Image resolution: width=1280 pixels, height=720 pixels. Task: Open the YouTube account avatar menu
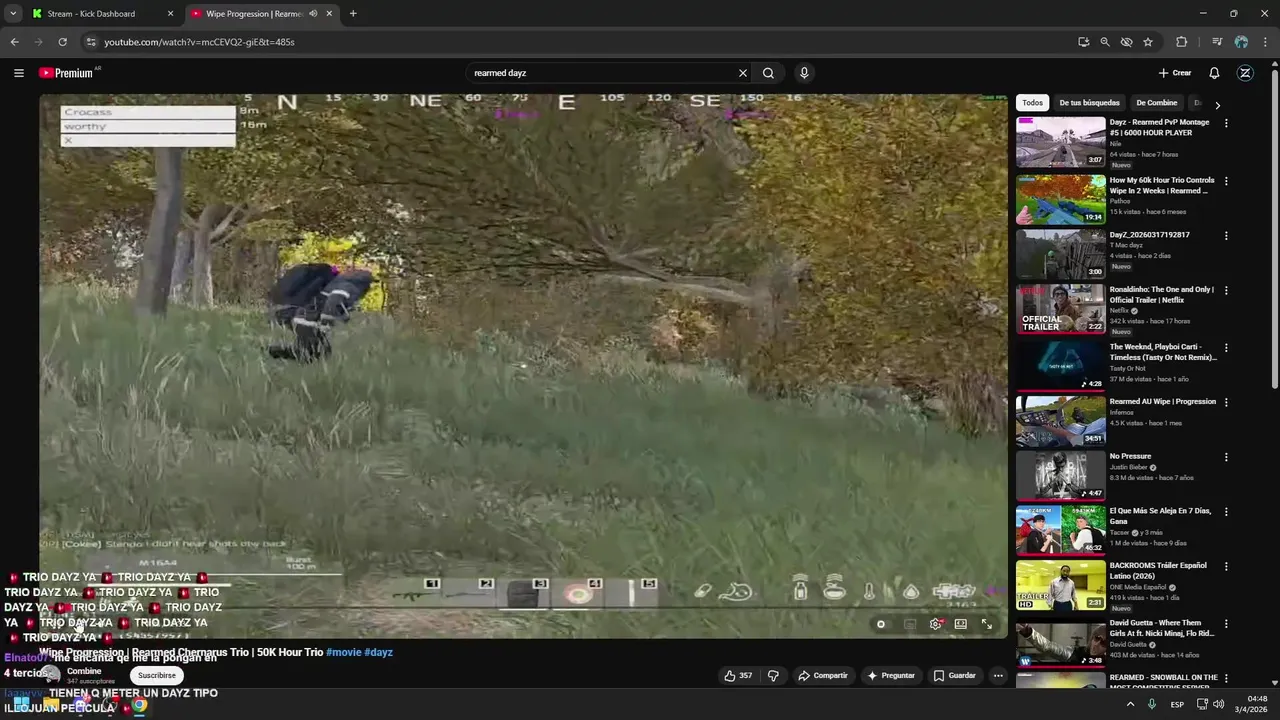tap(1245, 73)
